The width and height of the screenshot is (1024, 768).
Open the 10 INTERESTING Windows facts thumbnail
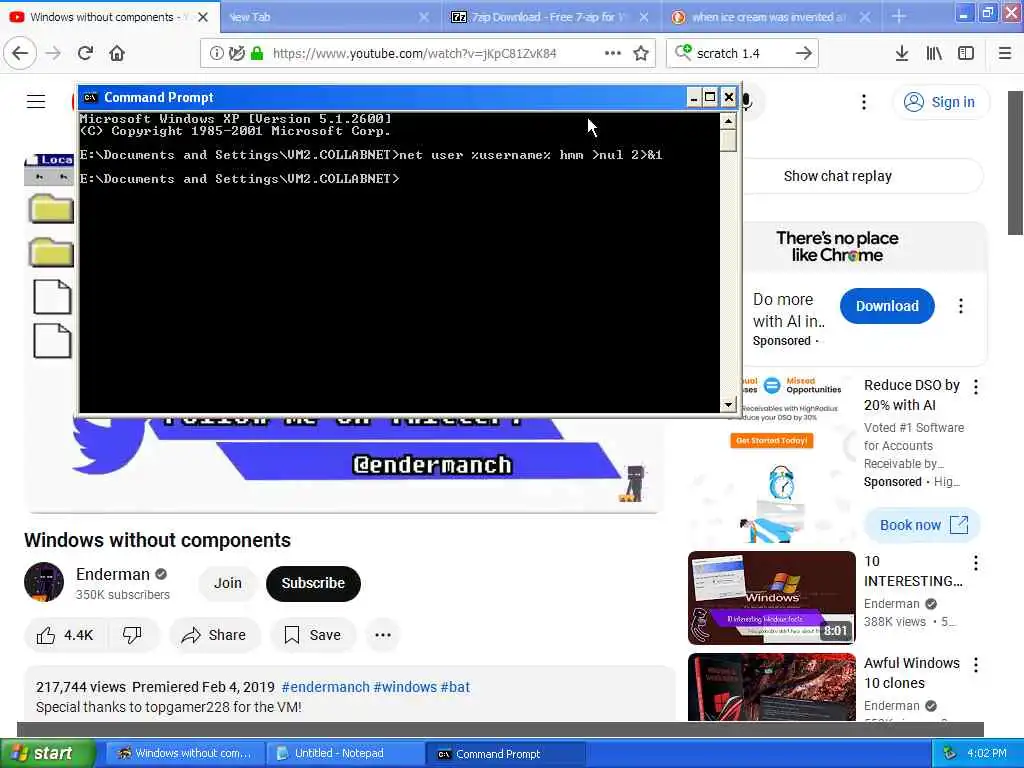(x=771, y=598)
